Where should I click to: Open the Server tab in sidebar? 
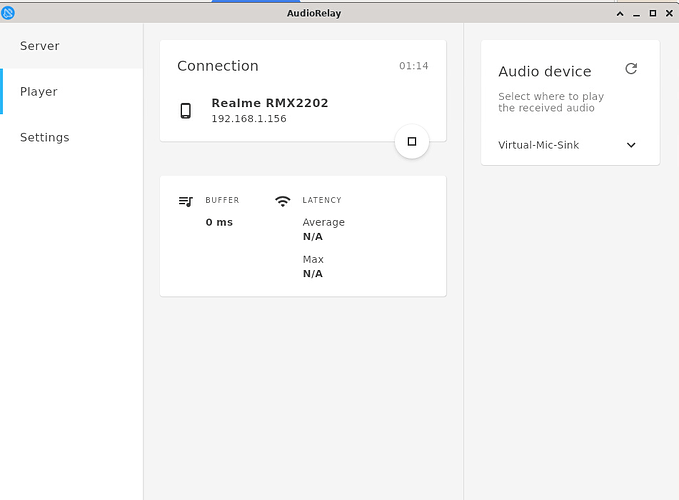click(71, 45)
